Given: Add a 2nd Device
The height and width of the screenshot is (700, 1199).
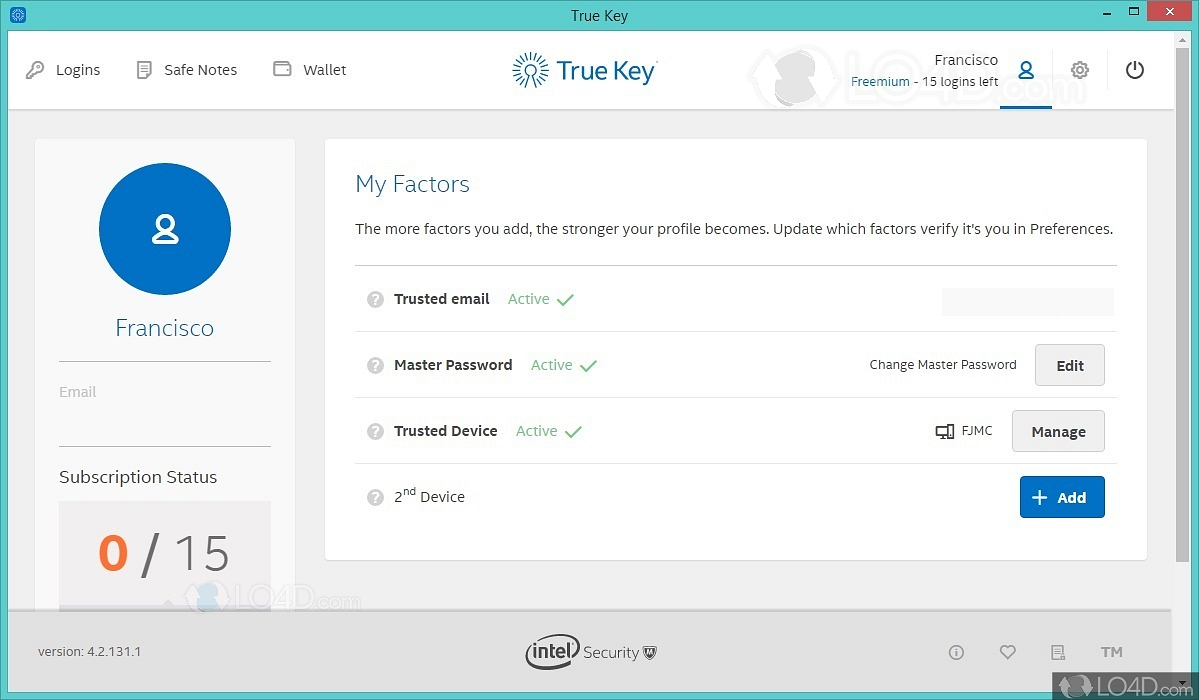Looking at the screenshot, I should point(1062,497).
